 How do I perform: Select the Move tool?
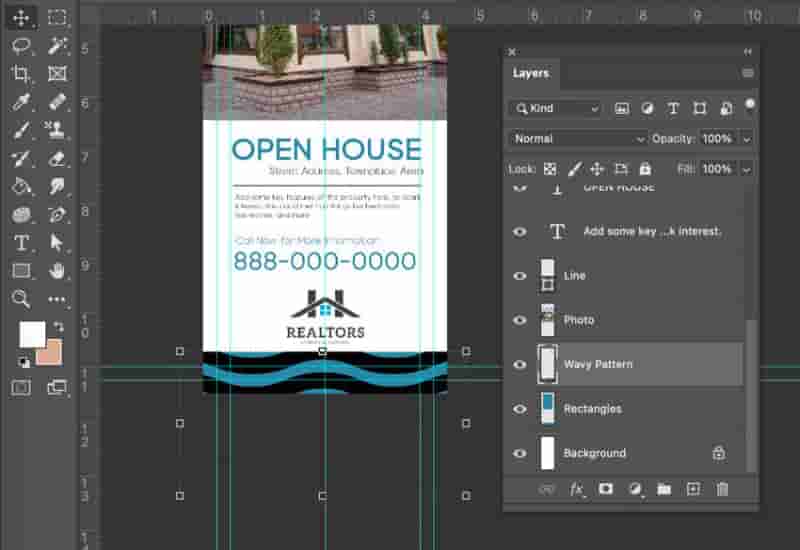21,18
